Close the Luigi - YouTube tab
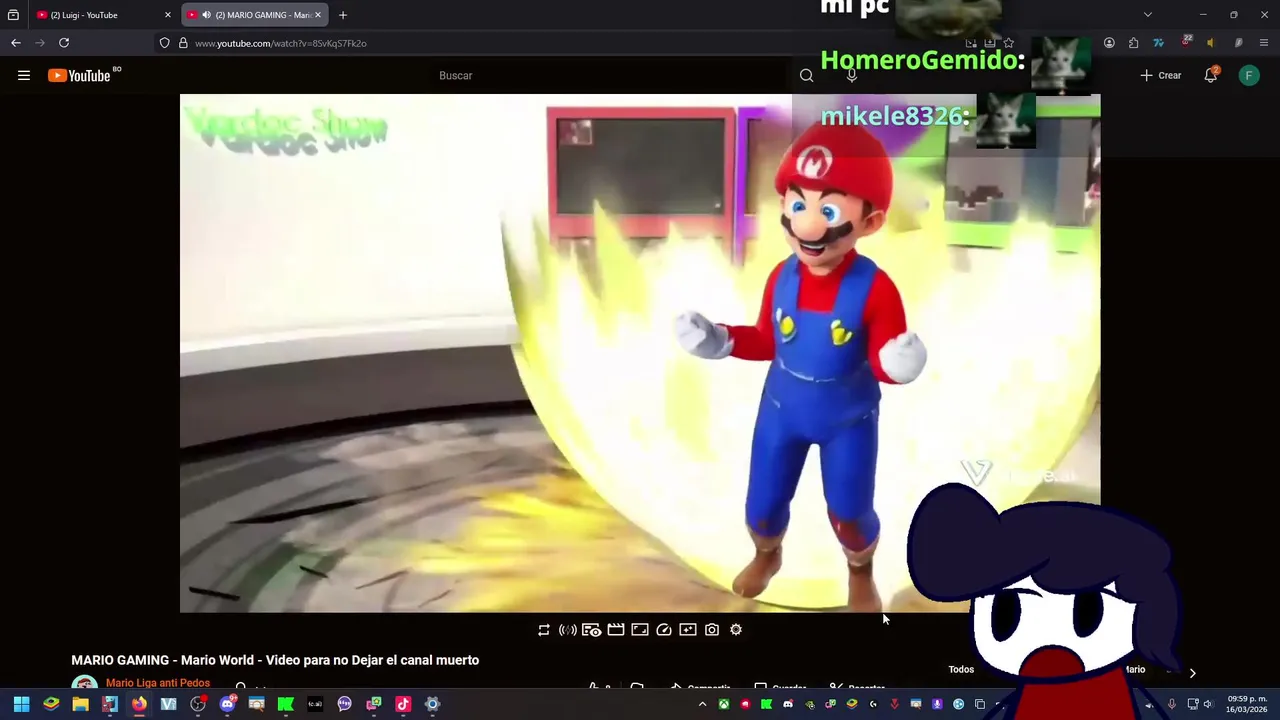The width and height of the screenshot is (1280, 720). point(167,15)
